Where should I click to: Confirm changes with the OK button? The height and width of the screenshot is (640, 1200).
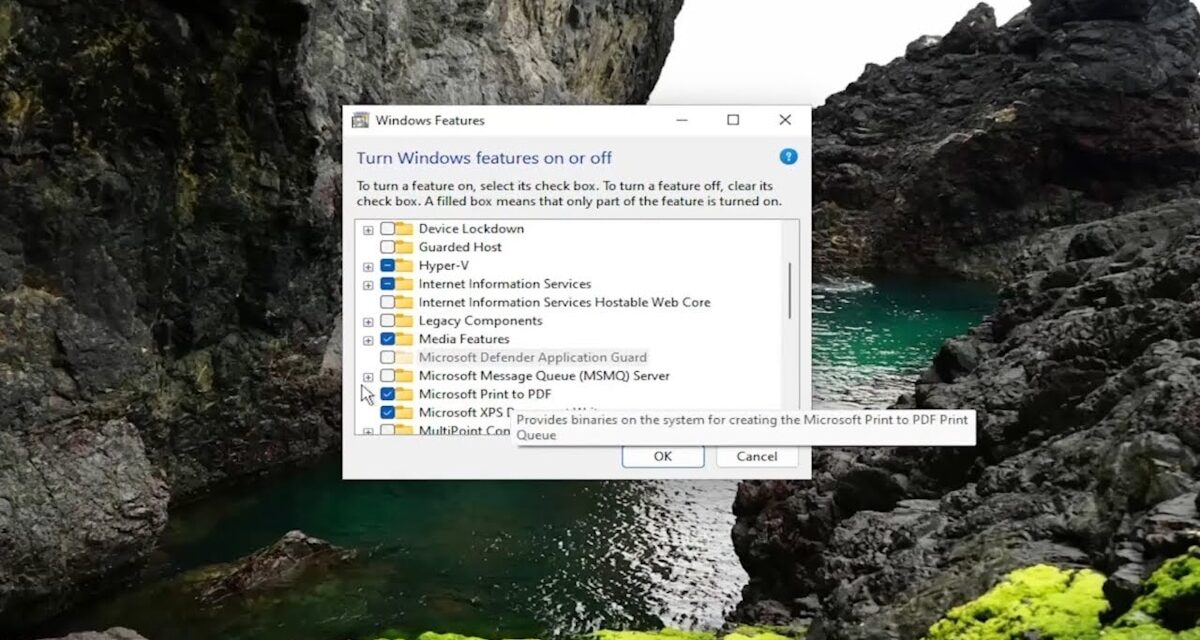663,456
